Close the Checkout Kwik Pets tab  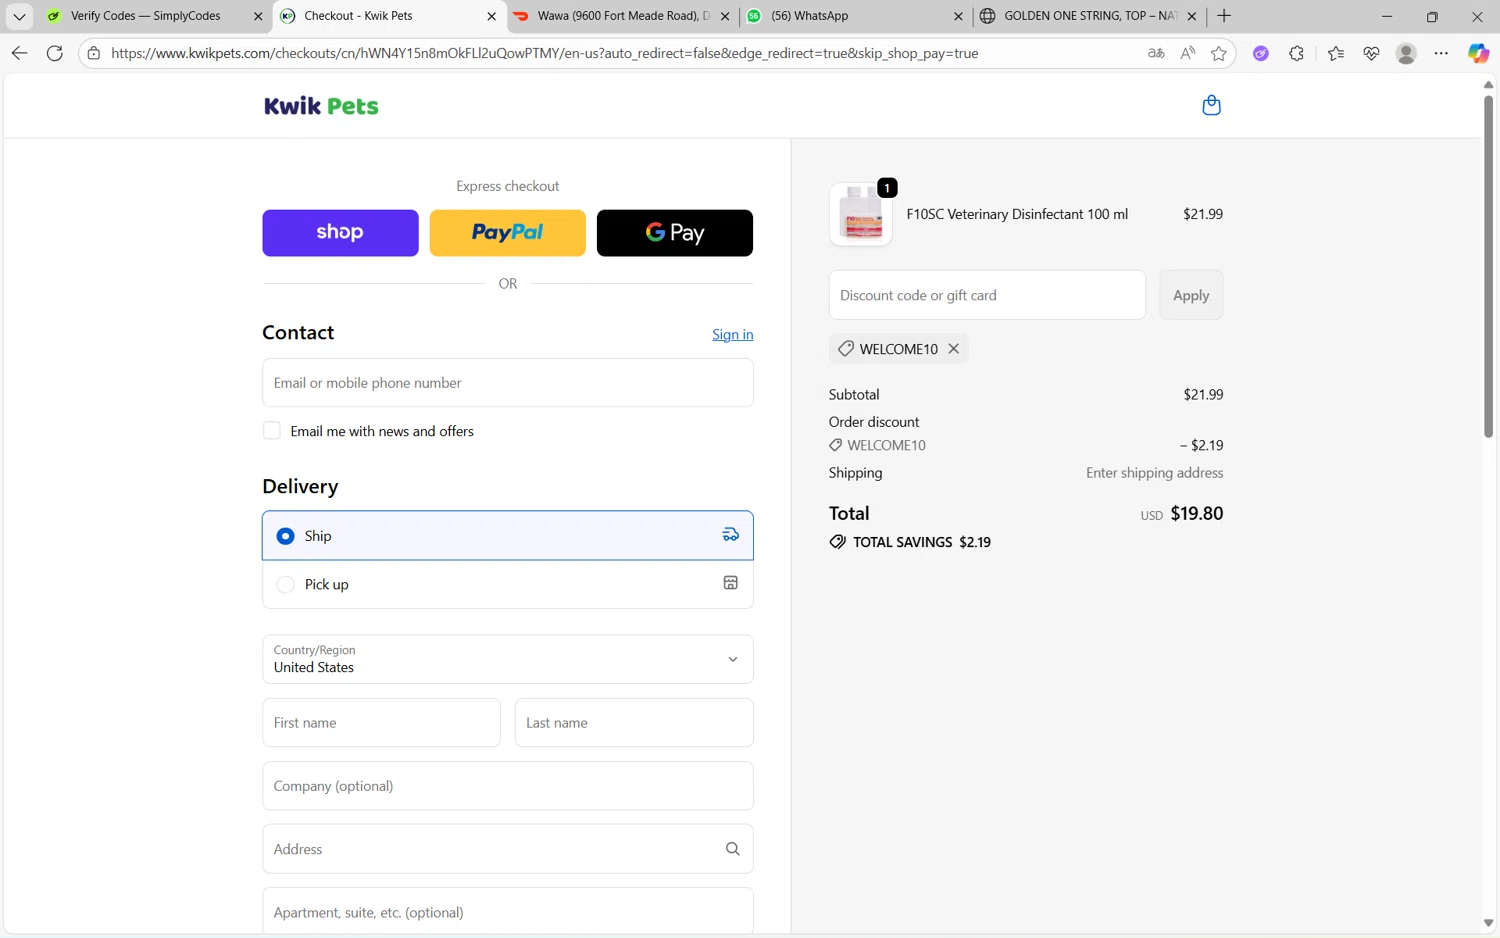(x=491, y=16)
